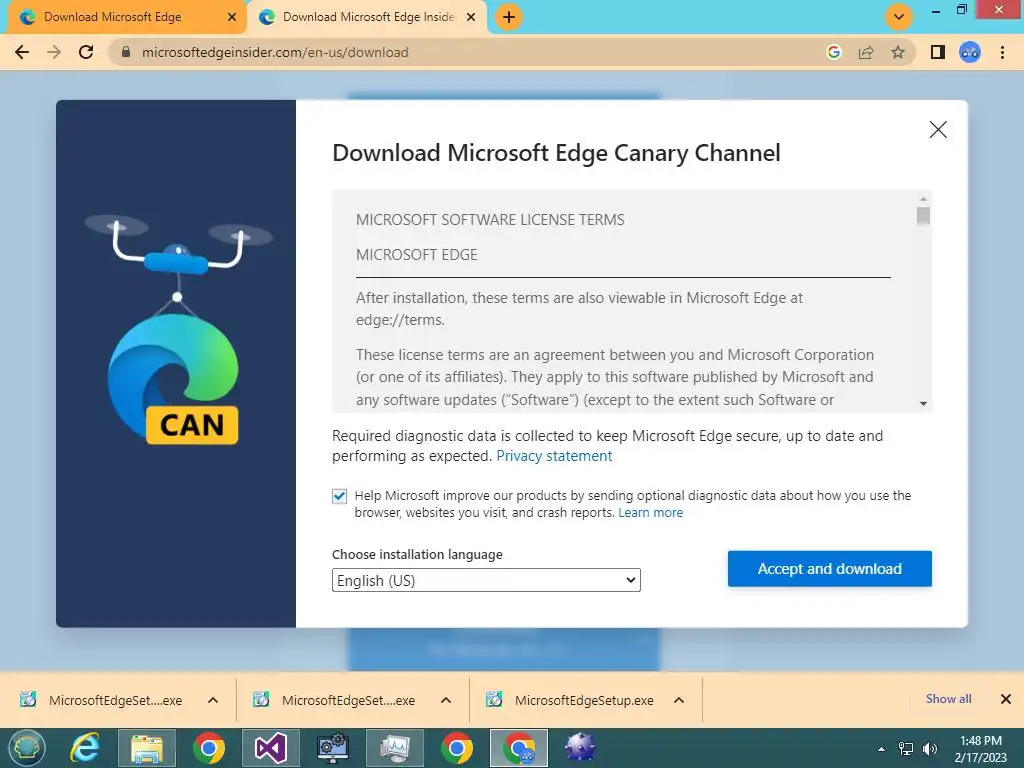Open File Explorer from the taskbar
1024x768 pixels.
pyautogui.click(x=147, y=748)
